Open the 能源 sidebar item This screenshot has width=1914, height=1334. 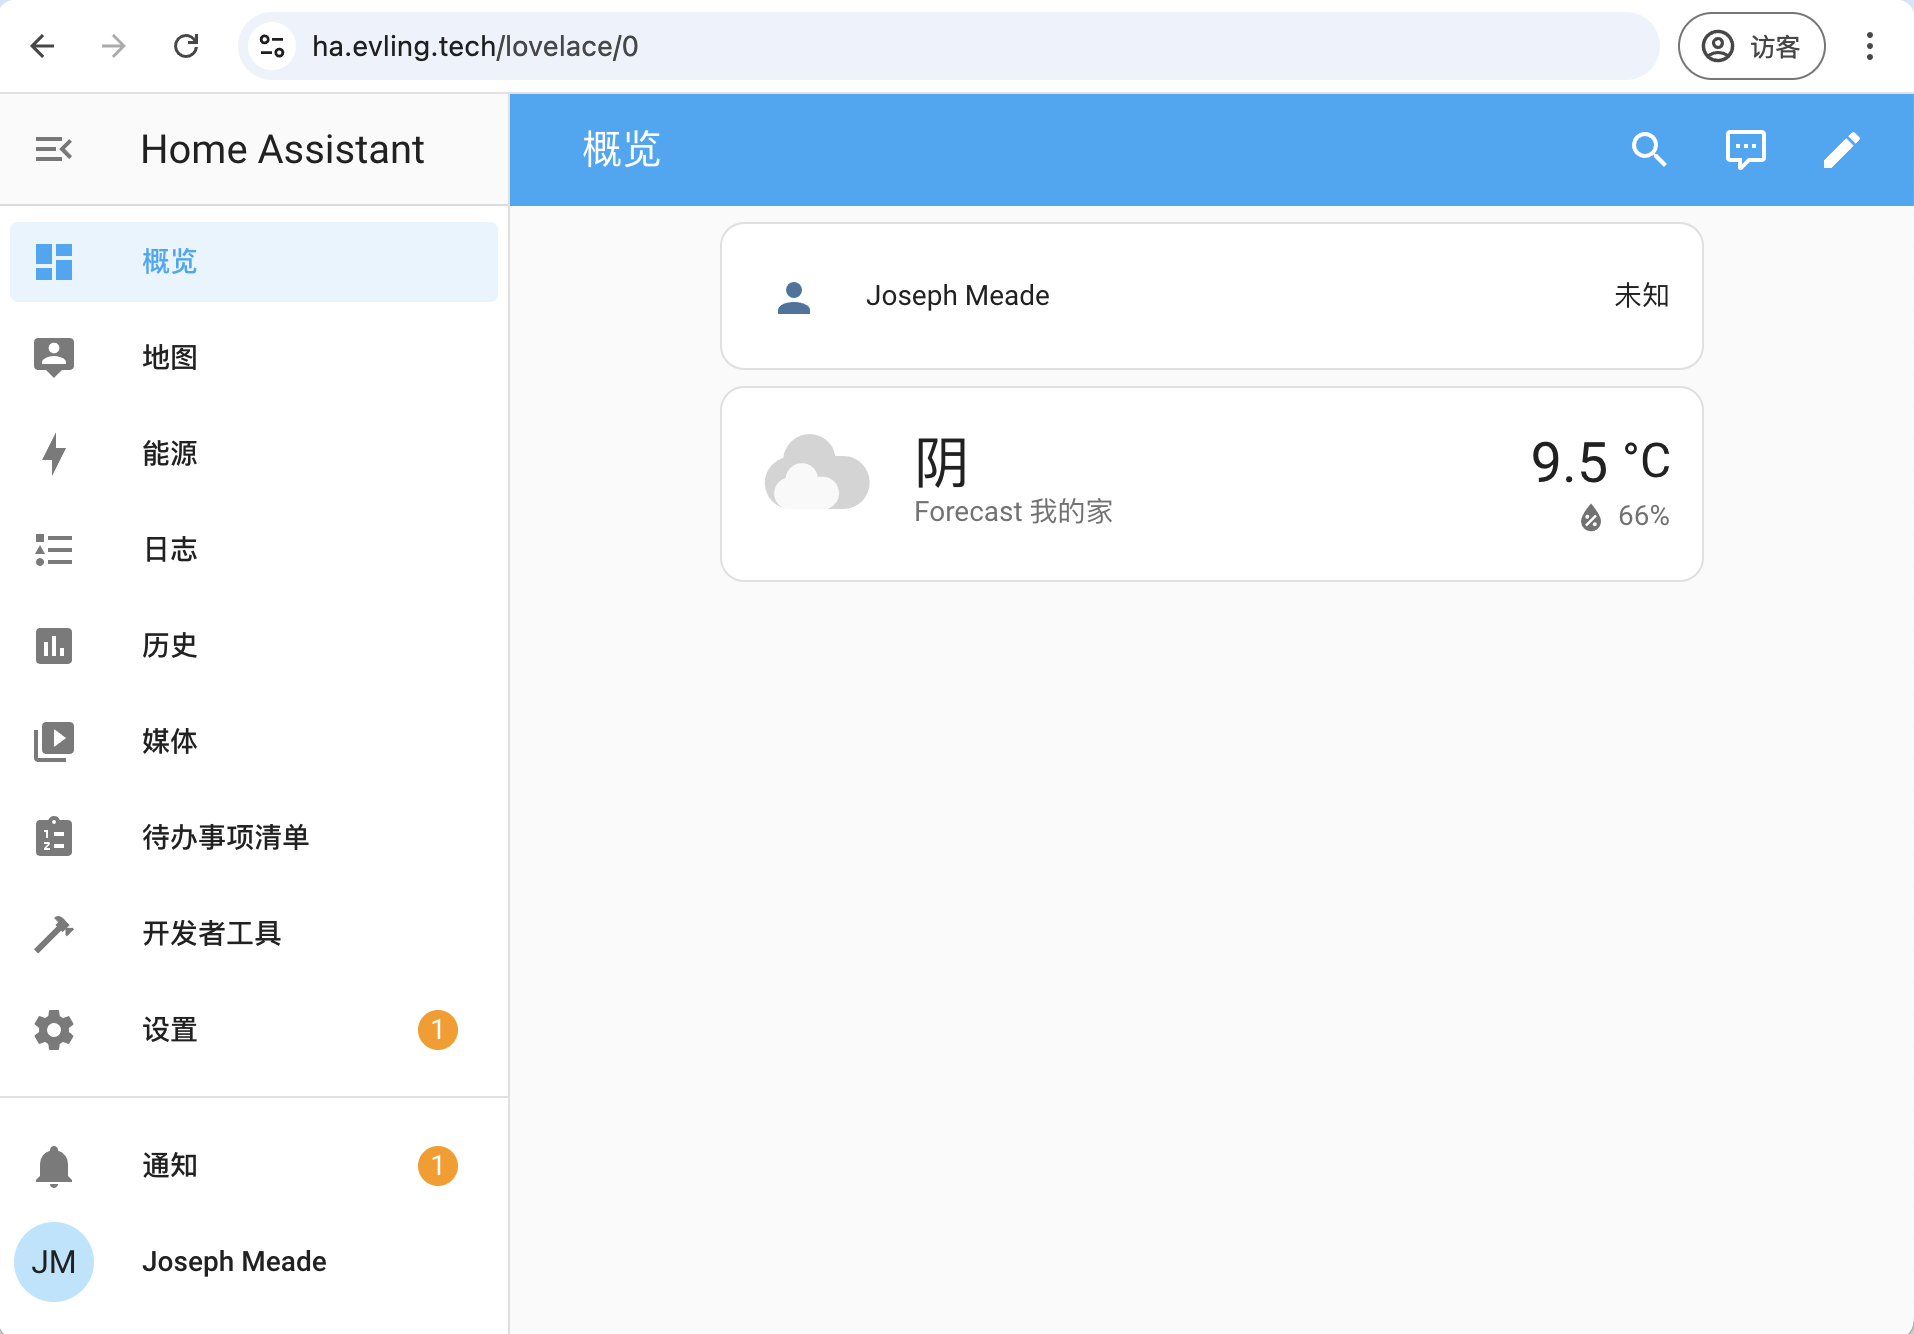coord(254,453)
